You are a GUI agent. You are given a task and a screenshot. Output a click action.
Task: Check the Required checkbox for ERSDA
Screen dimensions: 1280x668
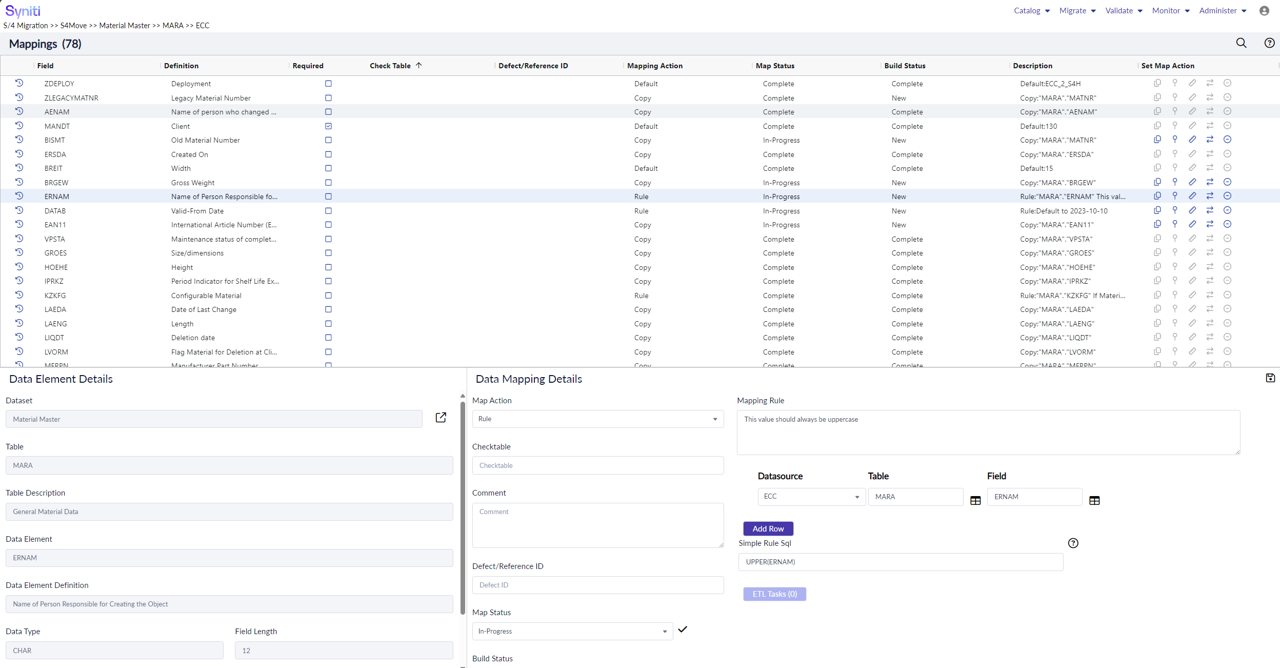pyautogui.click(x=328, y=154)
